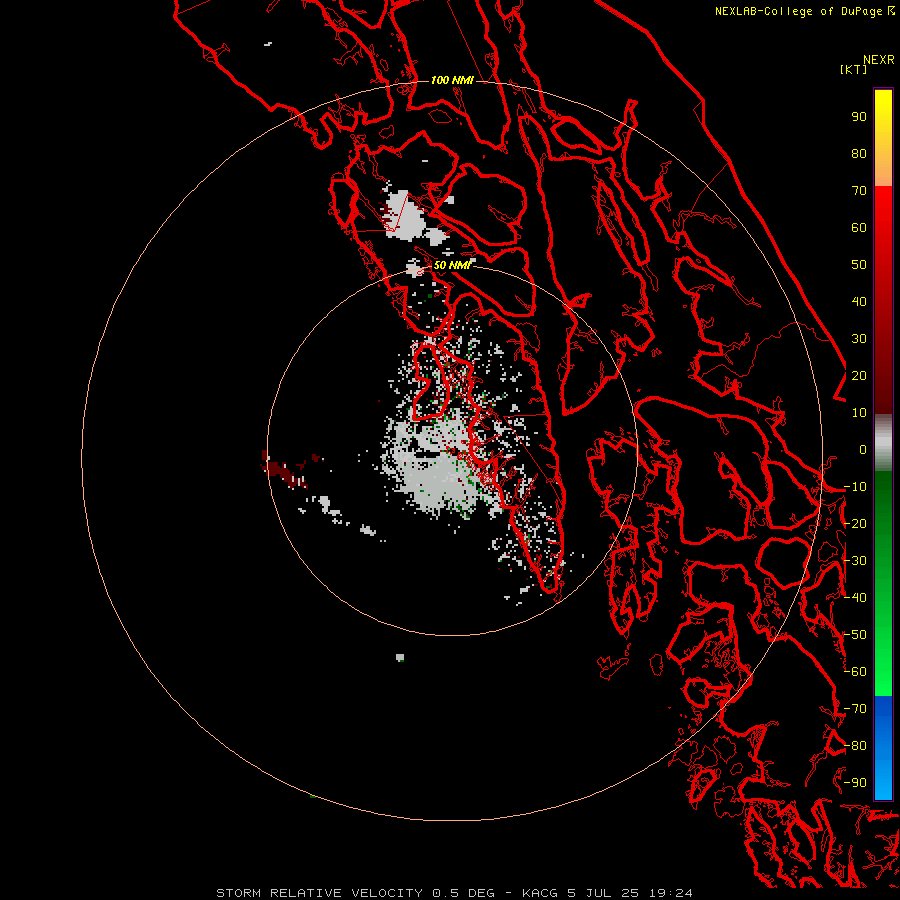Viewport: 900px width, 900px height.
Task: Click the -50 value on the velocity scale
Action: click(x=856, y=635)
